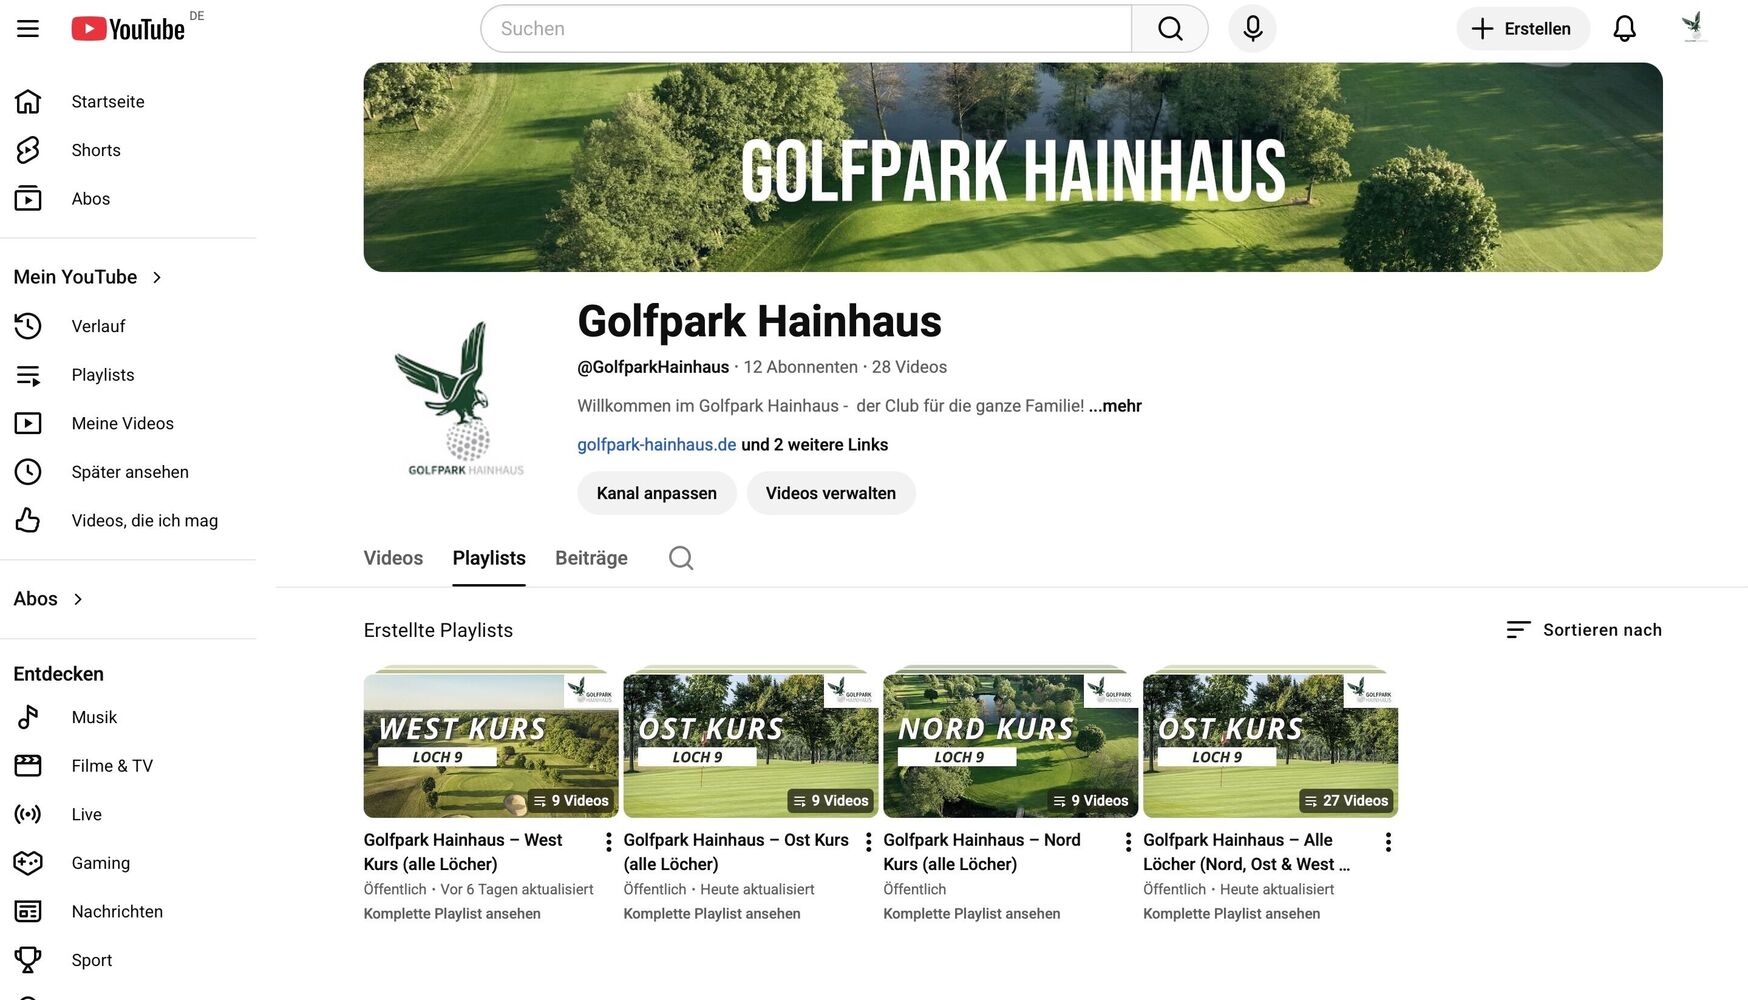Switch to the Beiträge tab
This screenshot has width=1748, height=1000.
click(x=591, y=558)
